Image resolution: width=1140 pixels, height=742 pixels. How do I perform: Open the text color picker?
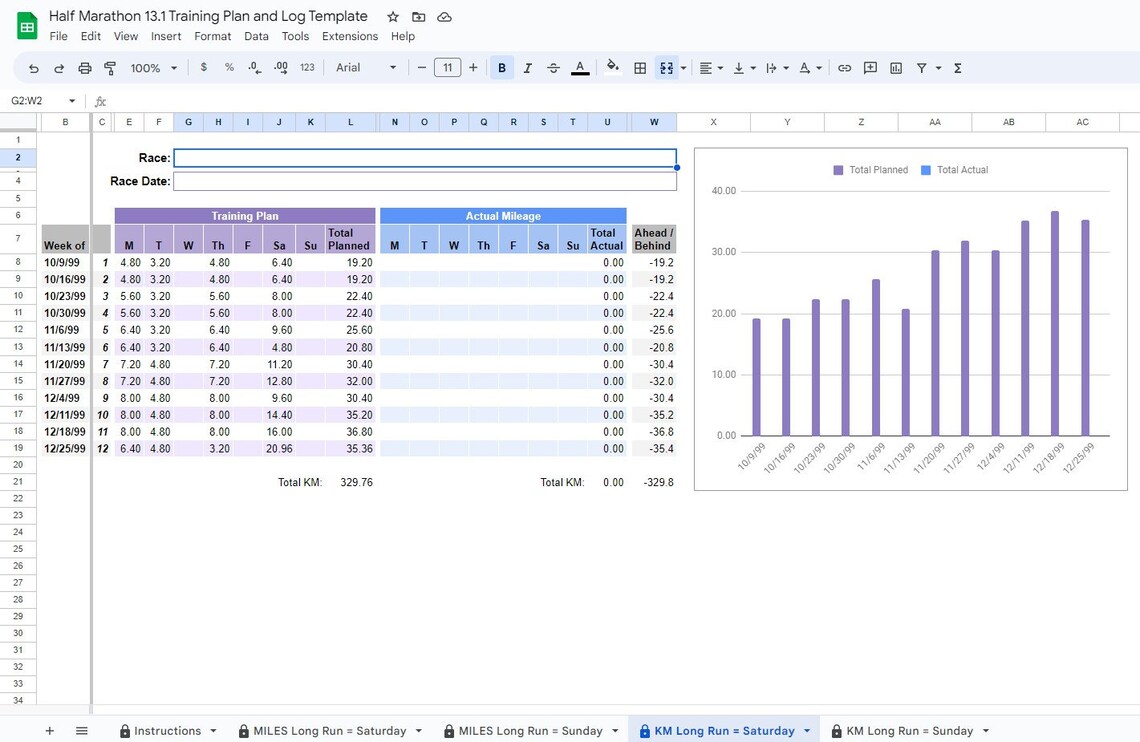coord(579,67)
